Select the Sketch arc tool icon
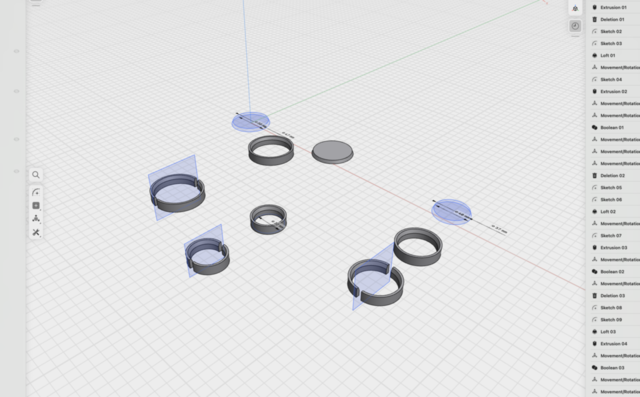640x397 pixels. point(36,192)
